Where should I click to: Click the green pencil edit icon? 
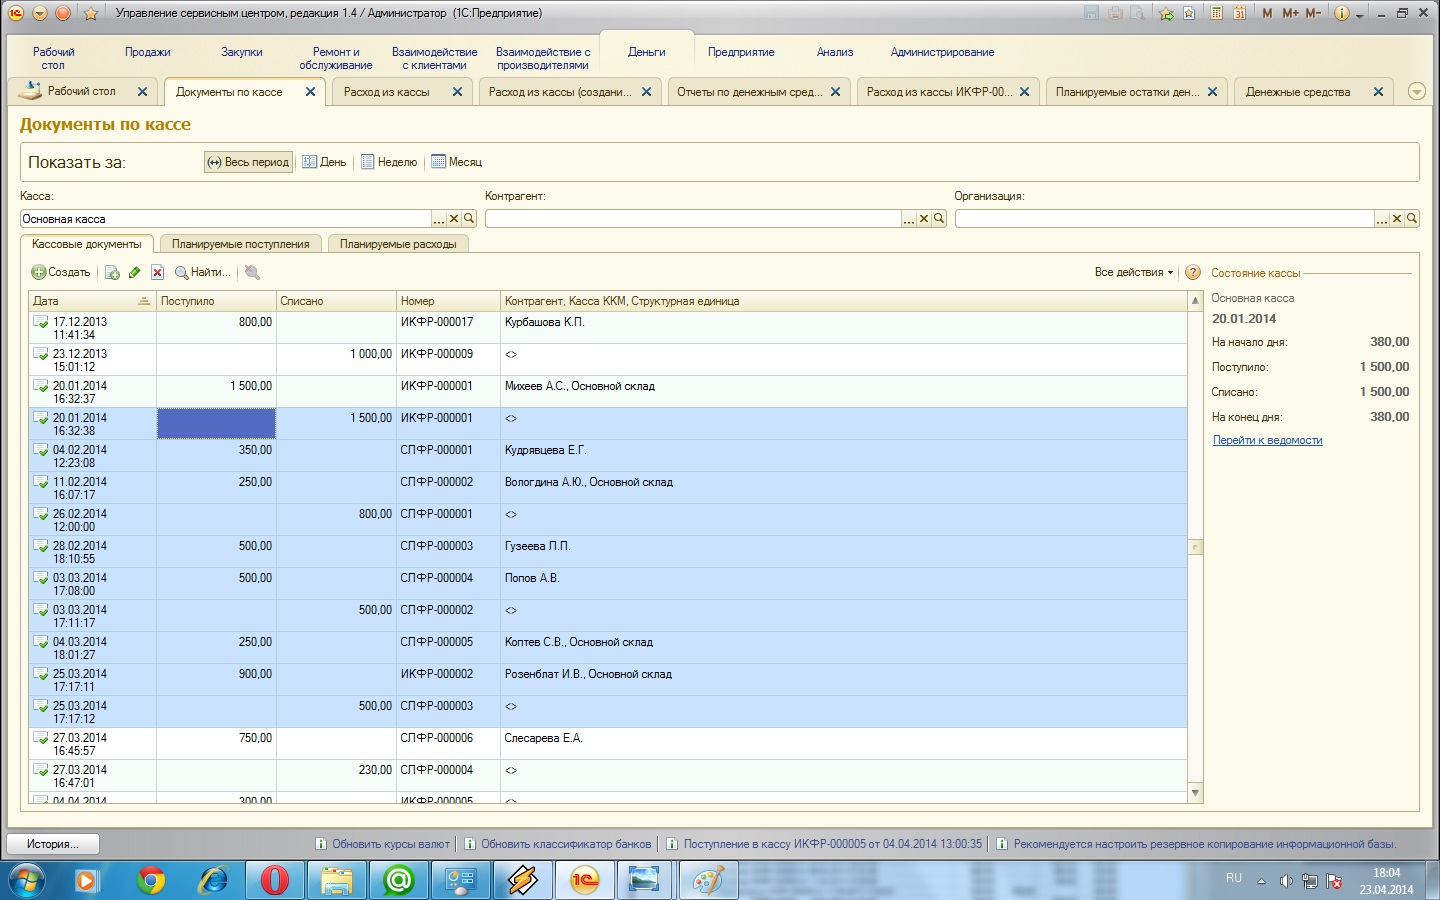135,272
